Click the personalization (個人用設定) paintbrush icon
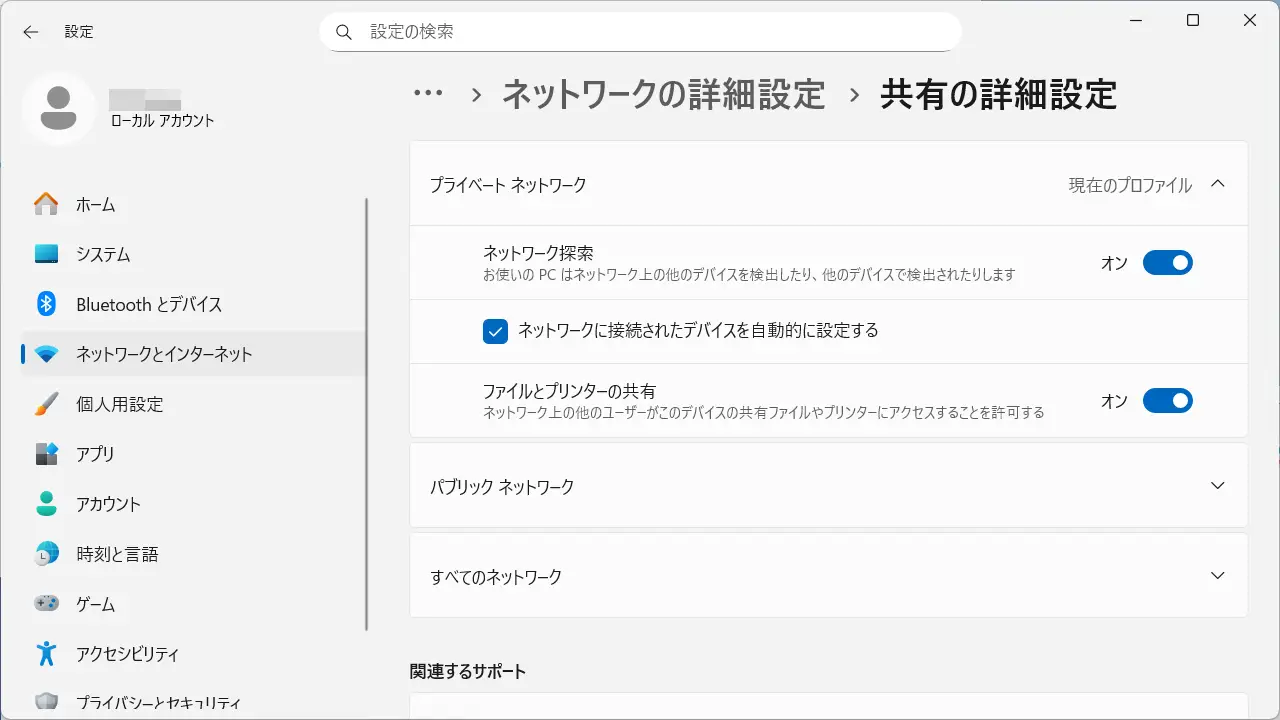1280x720 pixels. [x=46, y=404]
